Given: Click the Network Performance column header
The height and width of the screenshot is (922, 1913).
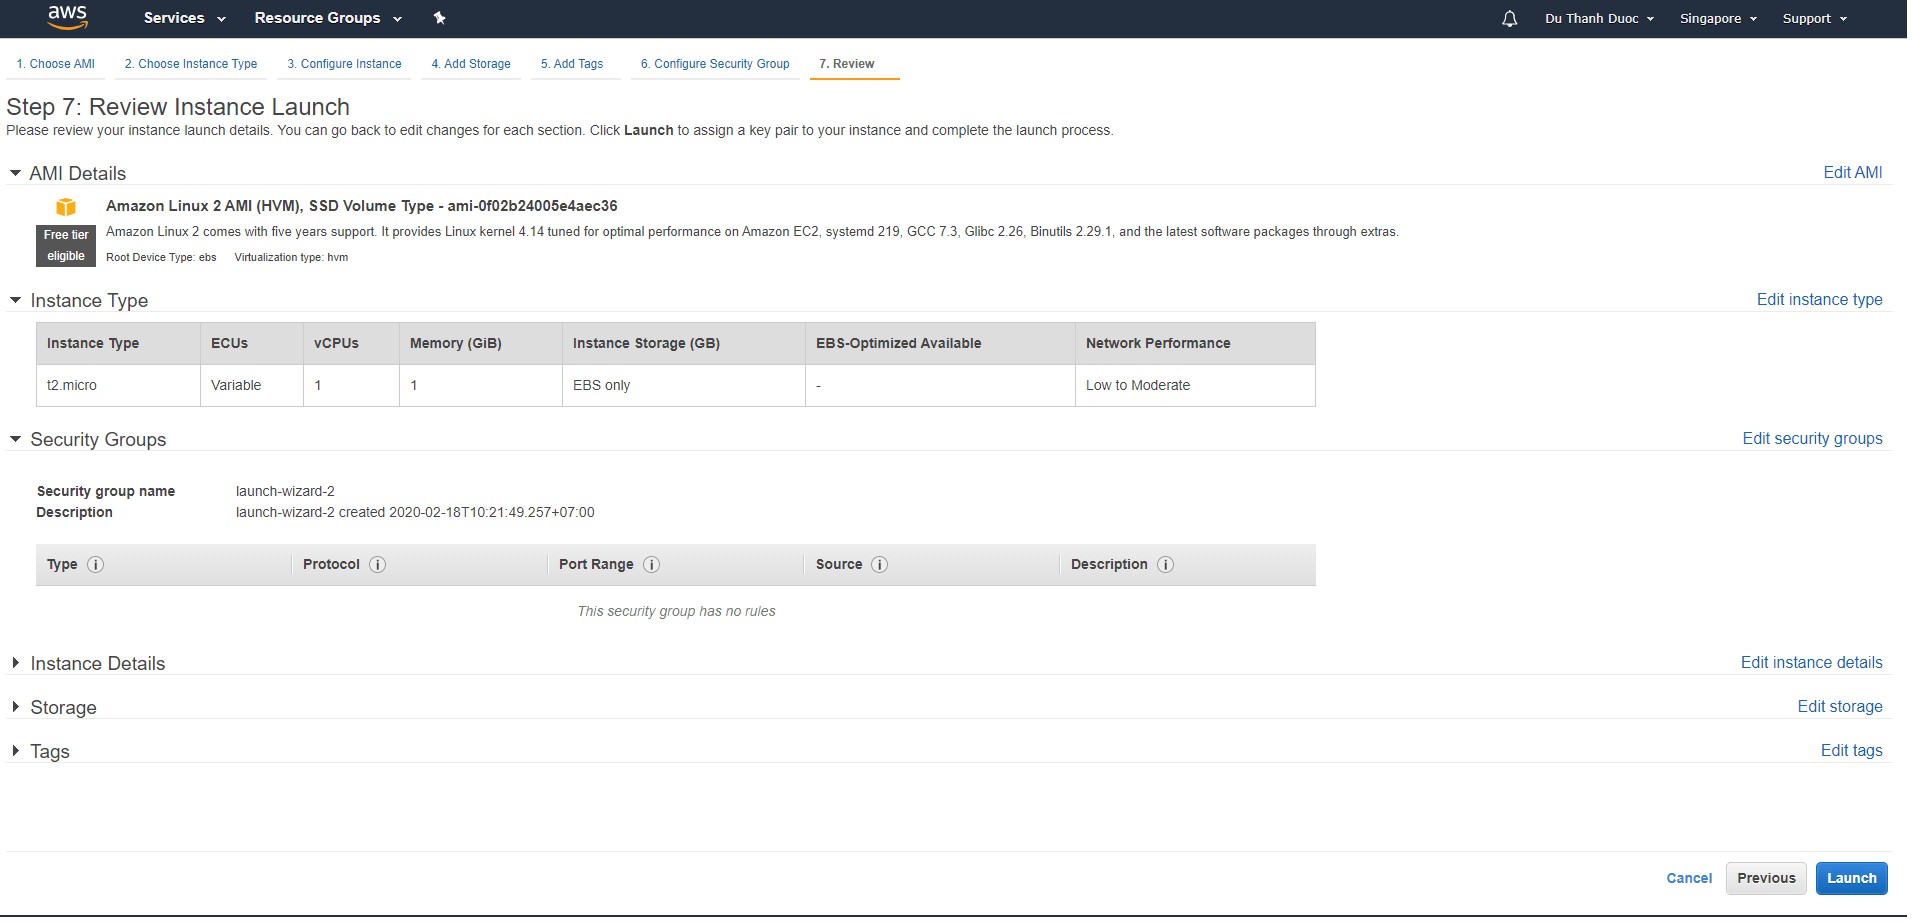Looking at the screenshot, I should [x=1195, y=344].
